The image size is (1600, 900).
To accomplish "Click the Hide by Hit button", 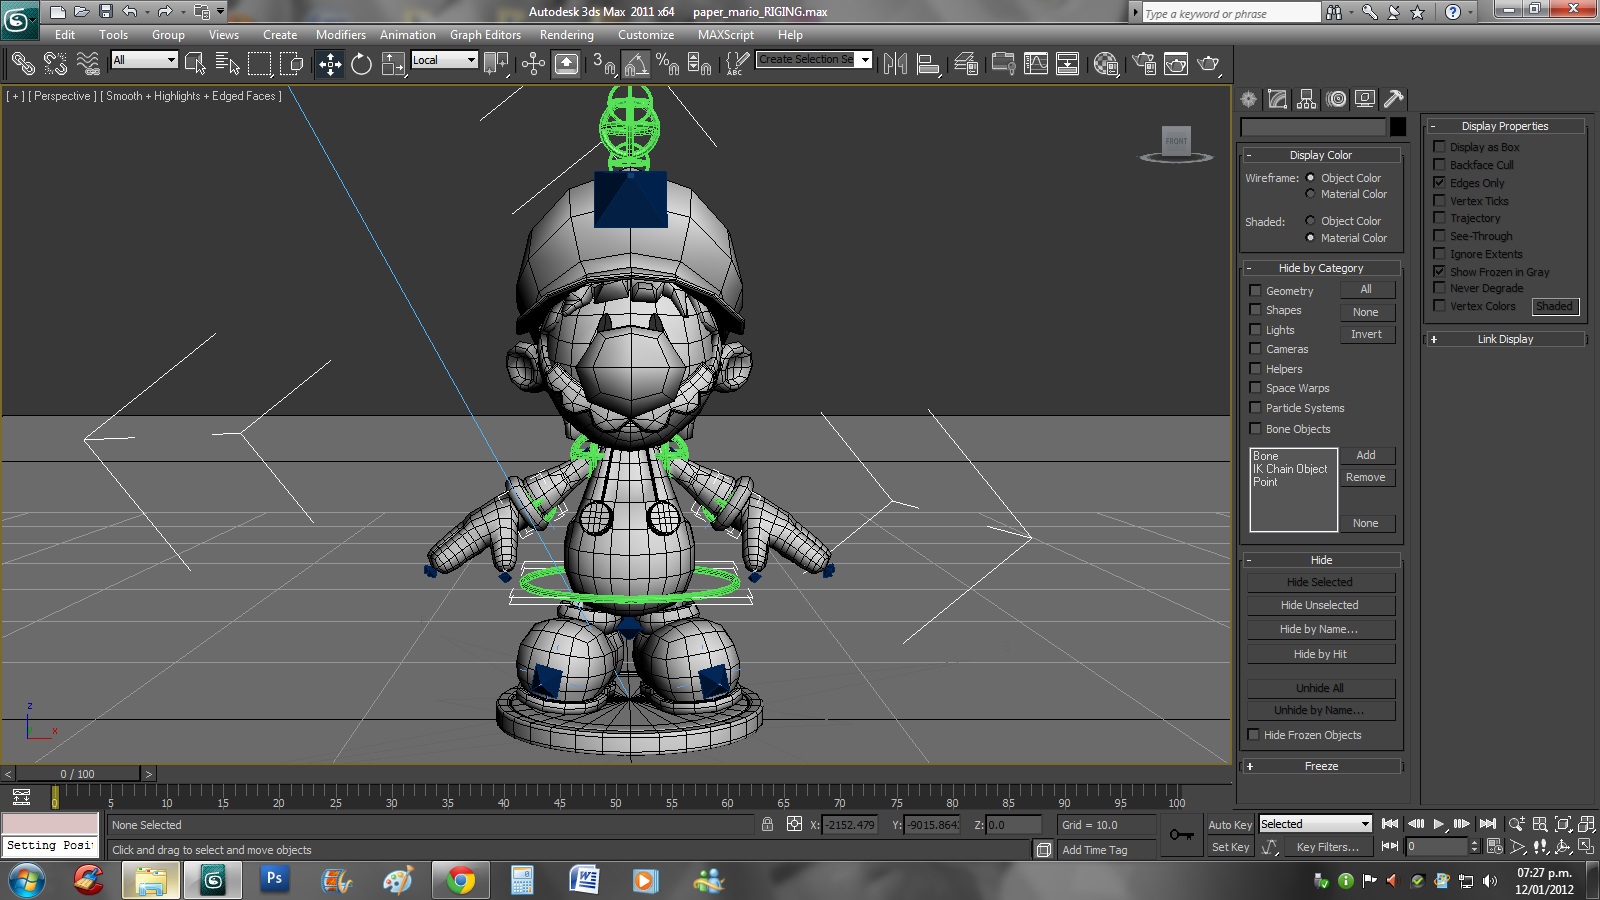I will (1320, 654).
